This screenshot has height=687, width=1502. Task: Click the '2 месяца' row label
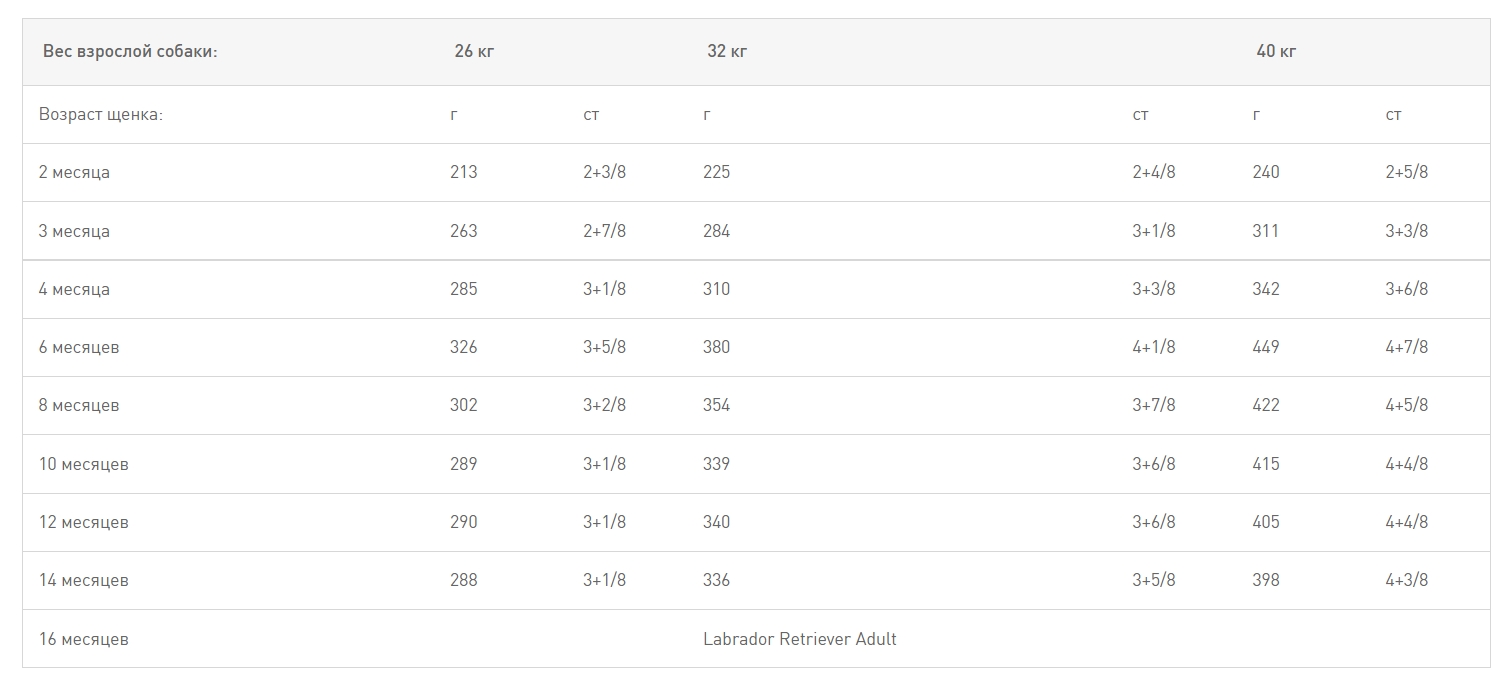click(x=74, y=173)
